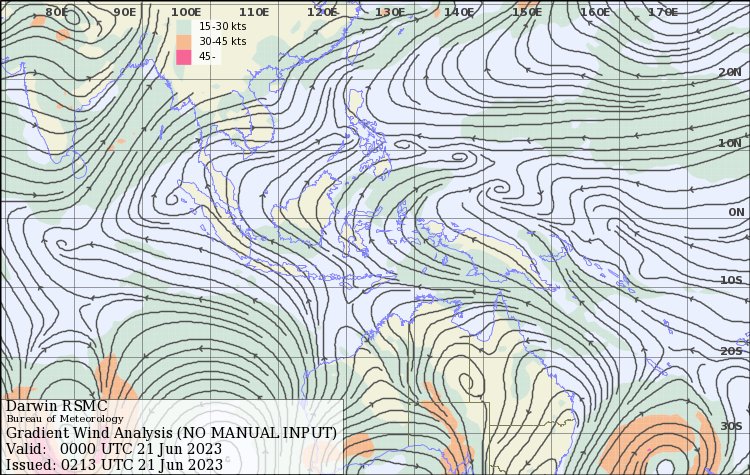This screenshot has width=750, height=475.
Task: Click the 30-45 kts orange legend swatch
Action: (183, 41)
